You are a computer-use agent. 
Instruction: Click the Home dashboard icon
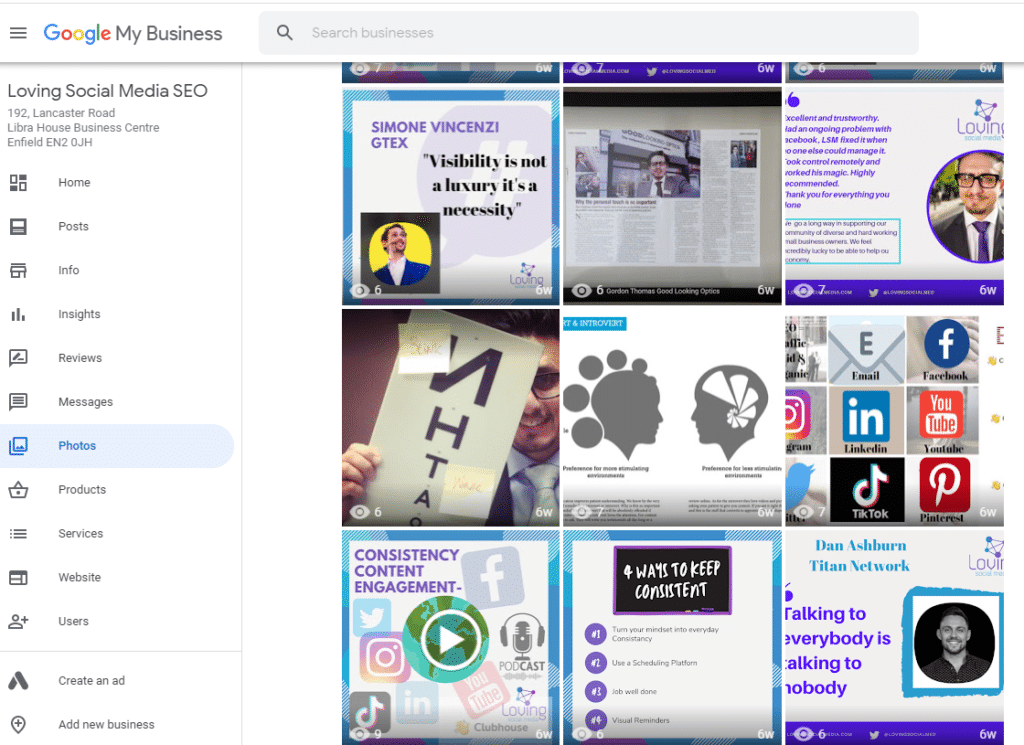click(18, 183)
